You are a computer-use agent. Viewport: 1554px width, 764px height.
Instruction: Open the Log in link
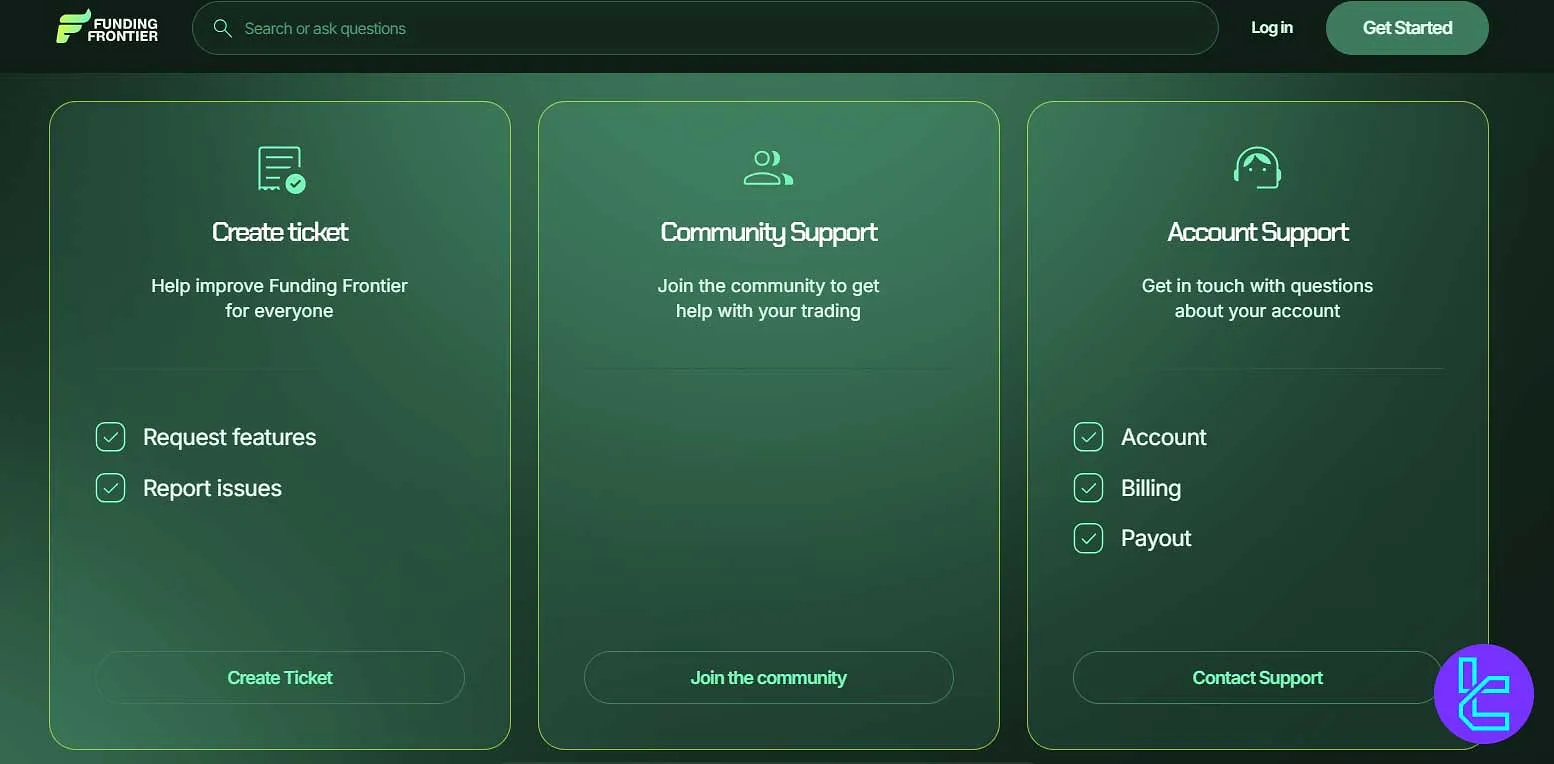click(1271, 28)
